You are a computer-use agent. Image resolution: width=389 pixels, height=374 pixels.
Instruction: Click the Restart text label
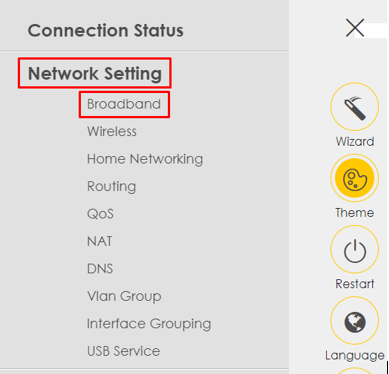coord(355,284)
